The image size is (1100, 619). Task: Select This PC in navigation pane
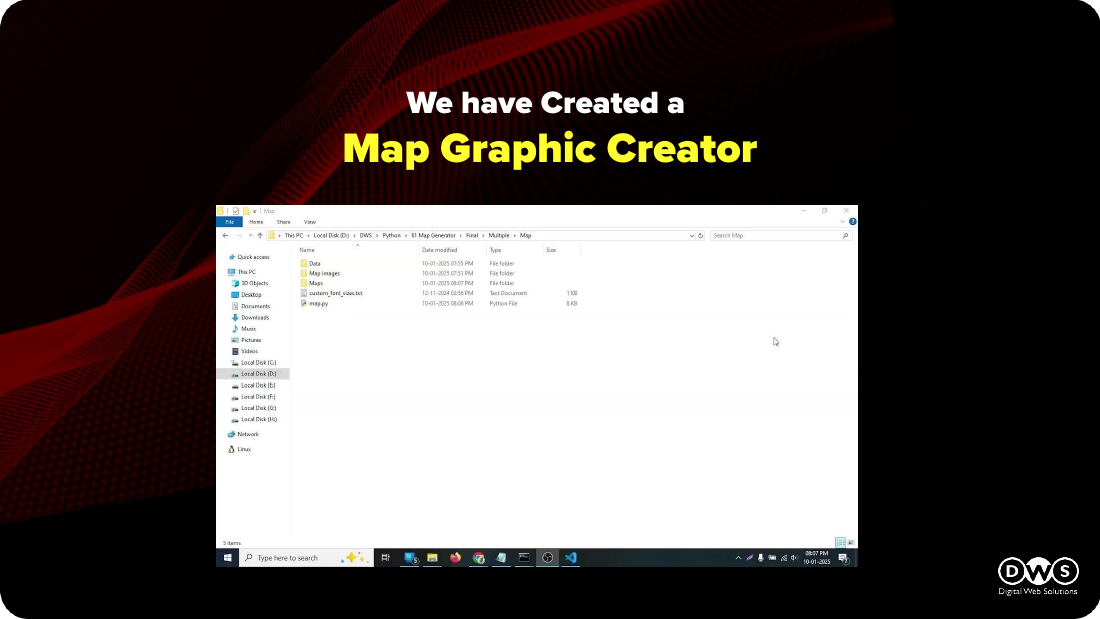[241, 272]
